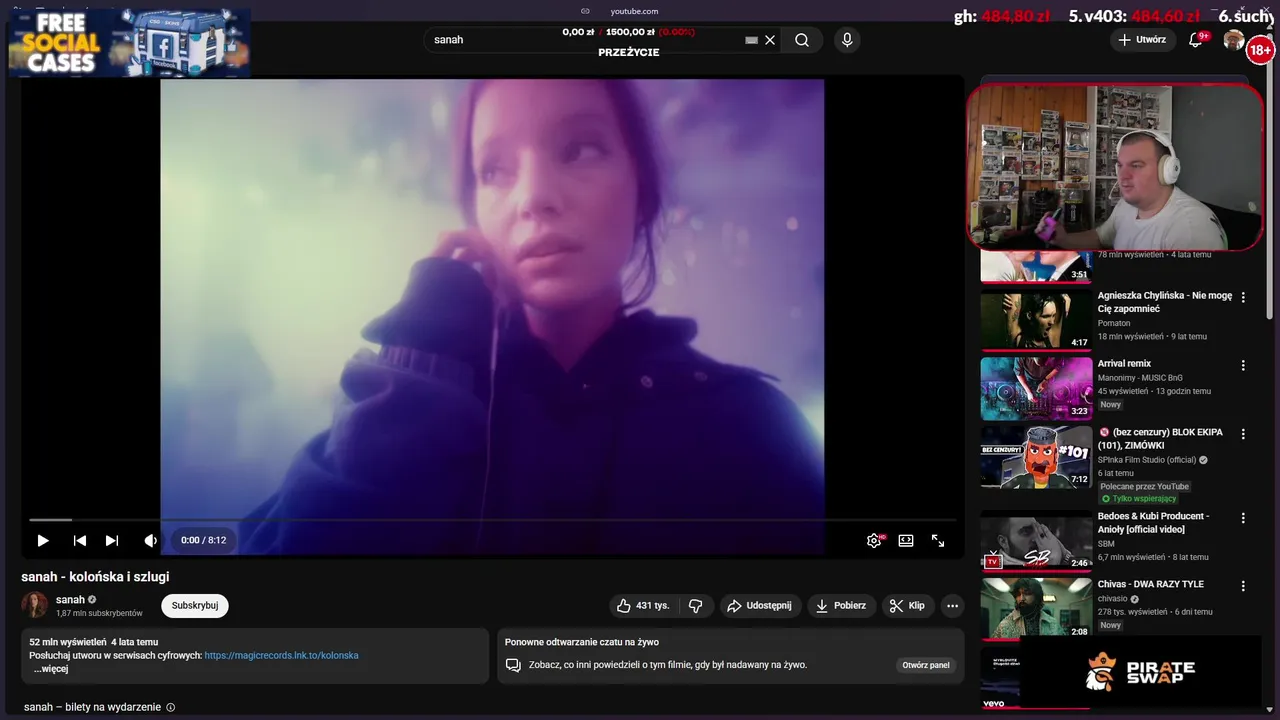The width and height of the screenshot is (1280, 720).
Task: Open magicrecords.lnk.to/kolonska link
Action: (281, 656)
